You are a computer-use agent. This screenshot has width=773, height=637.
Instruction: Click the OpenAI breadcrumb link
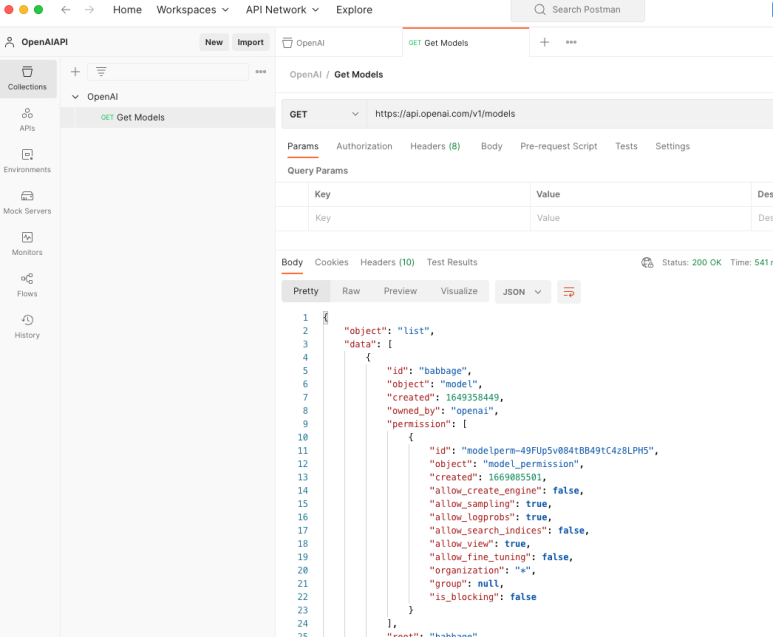point(306,75)
